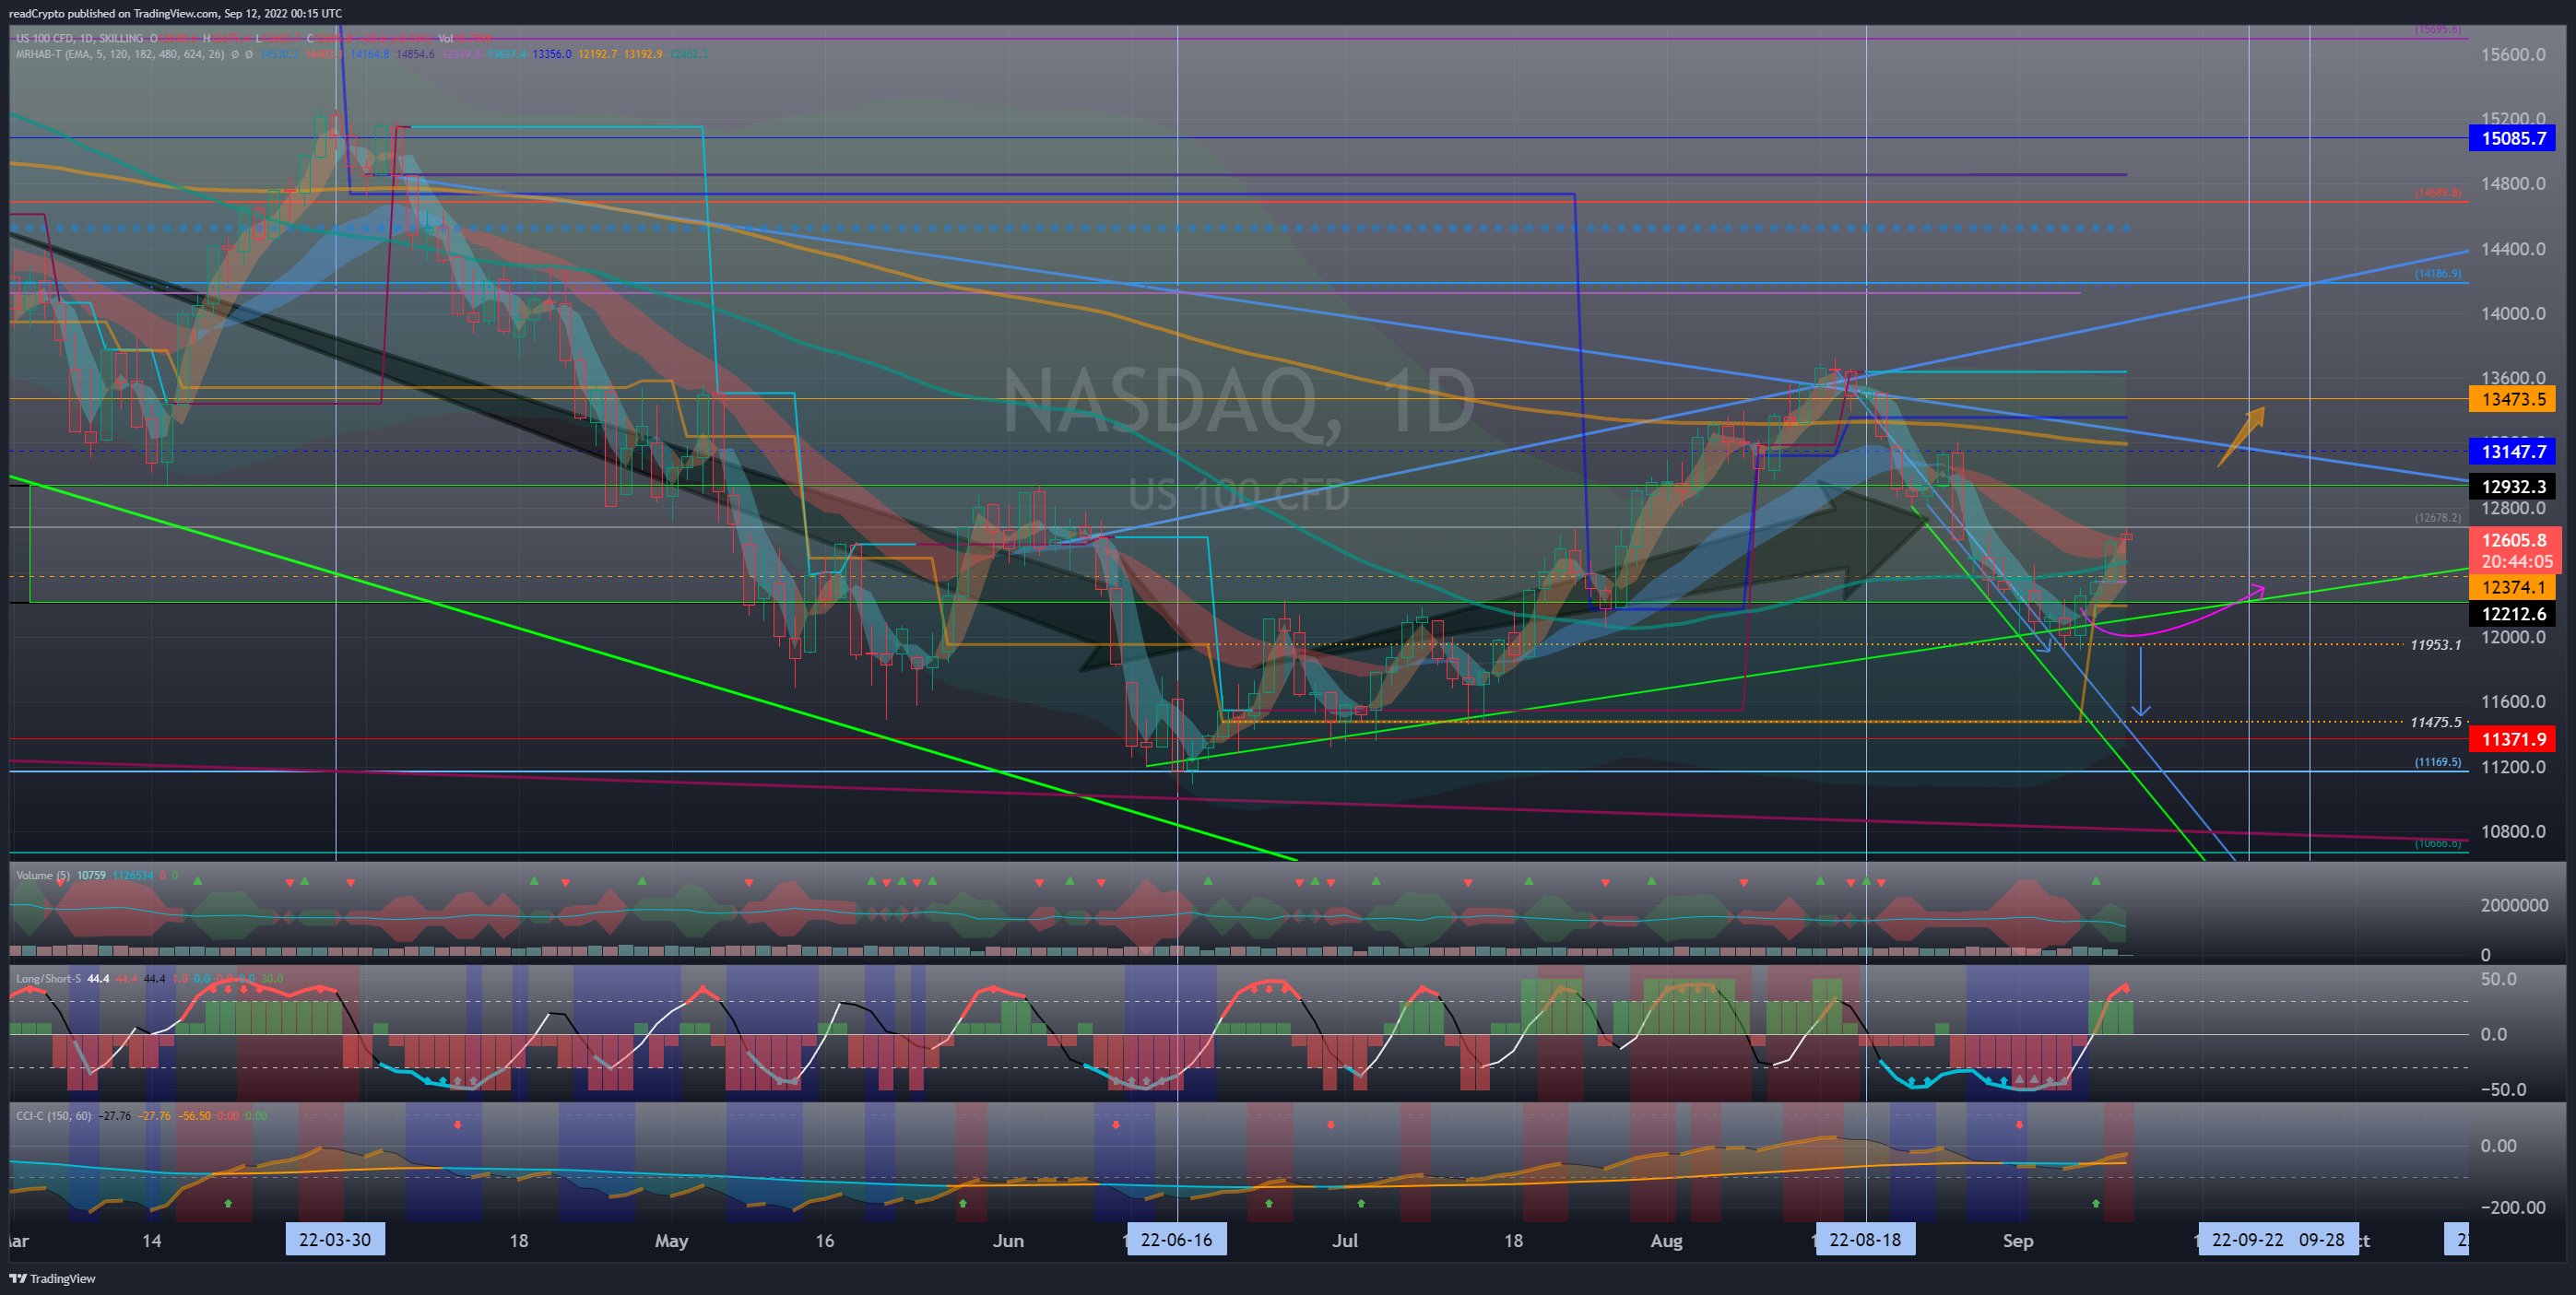Click the TradingView logo at the bottom-left

pyautogui.click(x=52, y=1278)
